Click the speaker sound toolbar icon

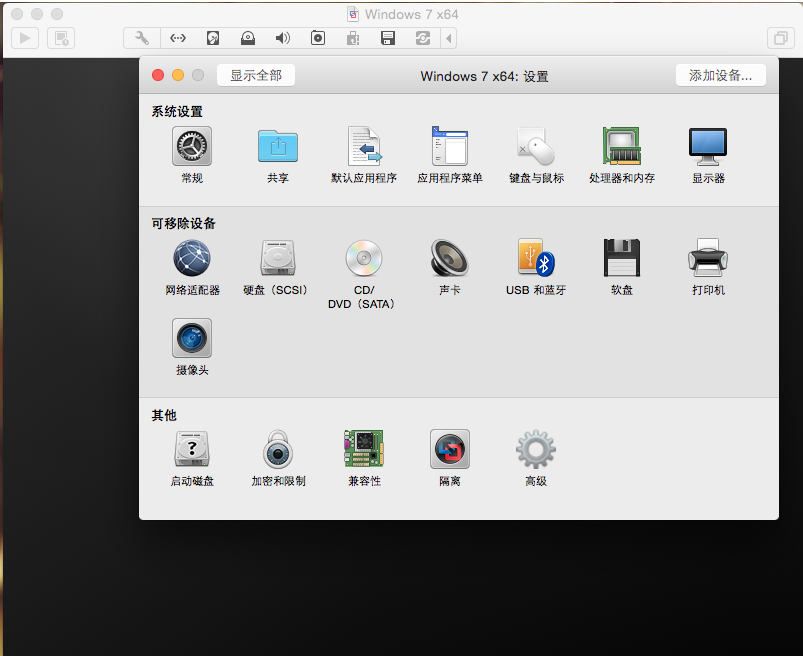pyautogui.click(x=283, y=38)
